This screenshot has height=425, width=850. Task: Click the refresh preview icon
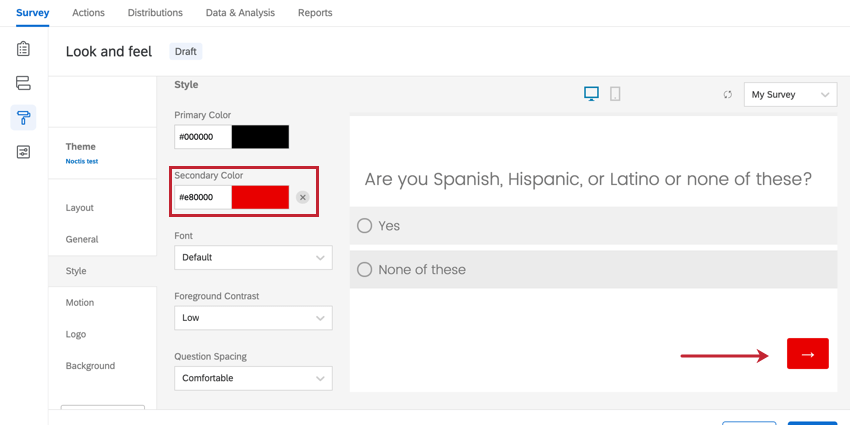pos(728,95)
